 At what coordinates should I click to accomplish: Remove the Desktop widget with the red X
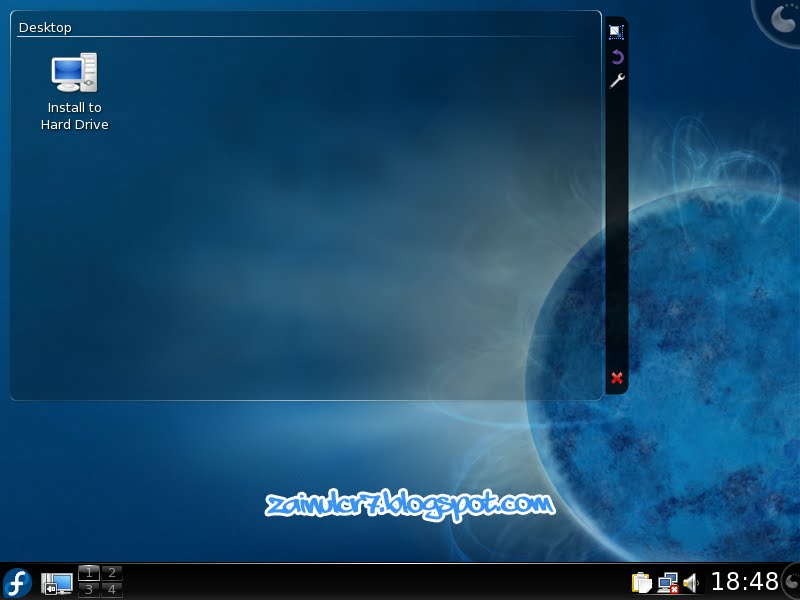(617, 378)
